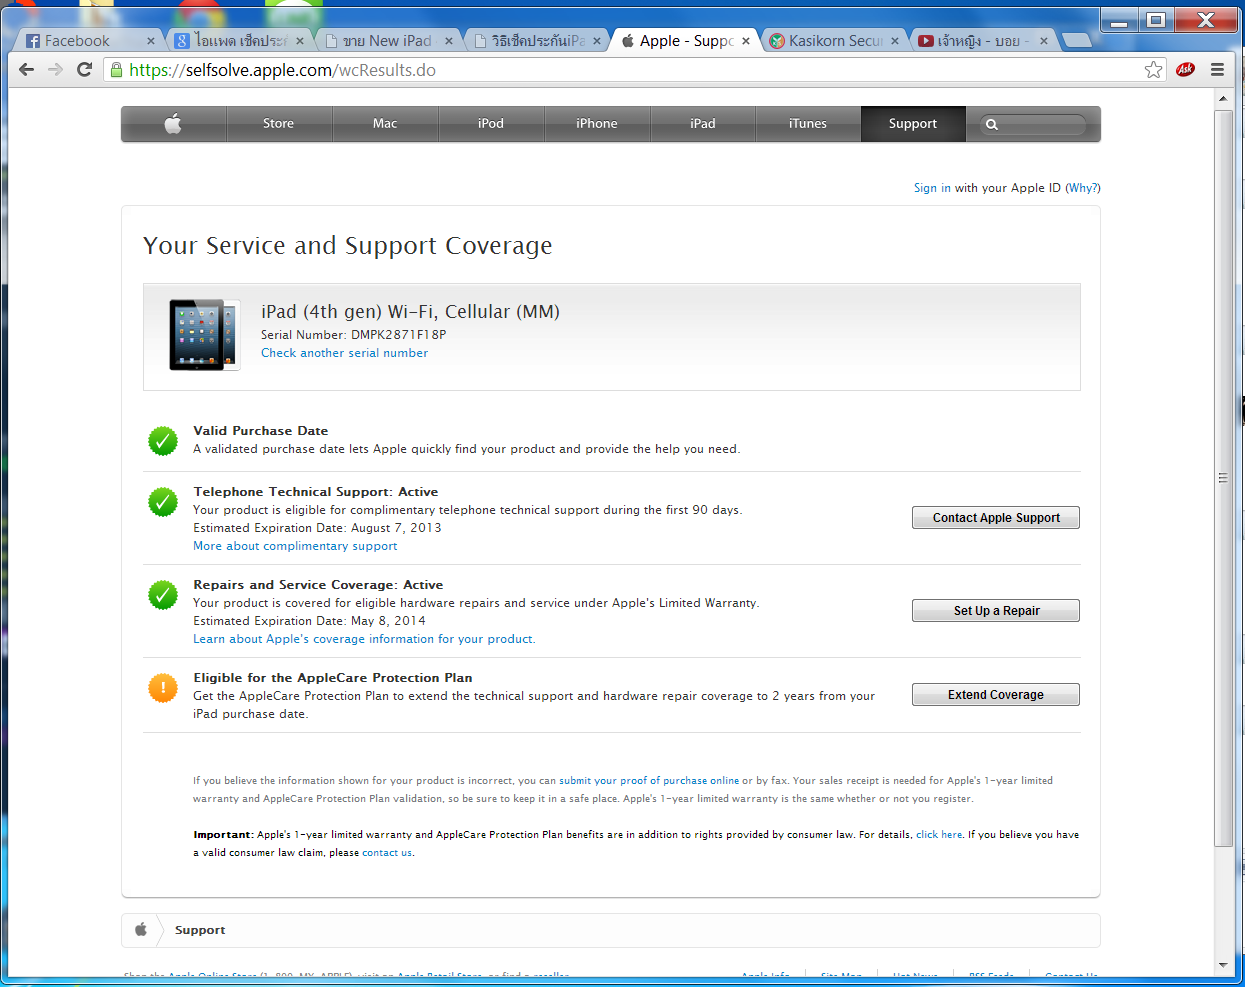Screen dimensions: 1245x987
Task: Click iPad (4th gen) Wi-Fi, Cellular title
Action: 410,312
